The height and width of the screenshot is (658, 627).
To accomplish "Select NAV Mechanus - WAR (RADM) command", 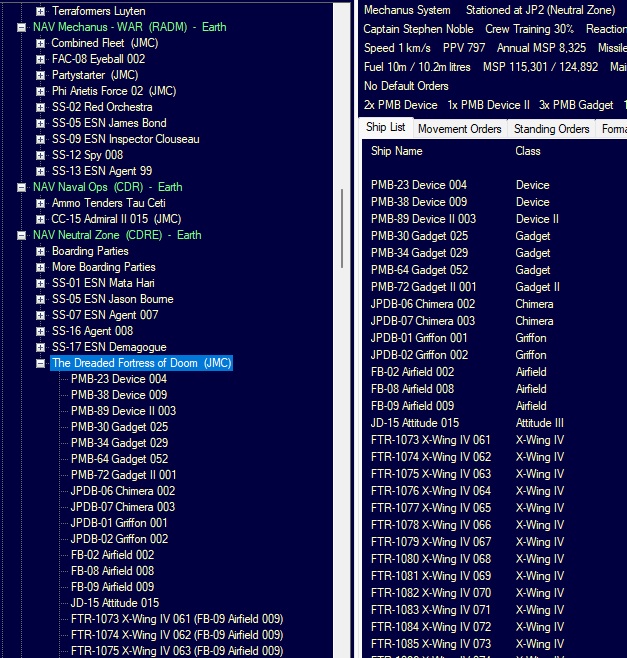I will point(130,27).
